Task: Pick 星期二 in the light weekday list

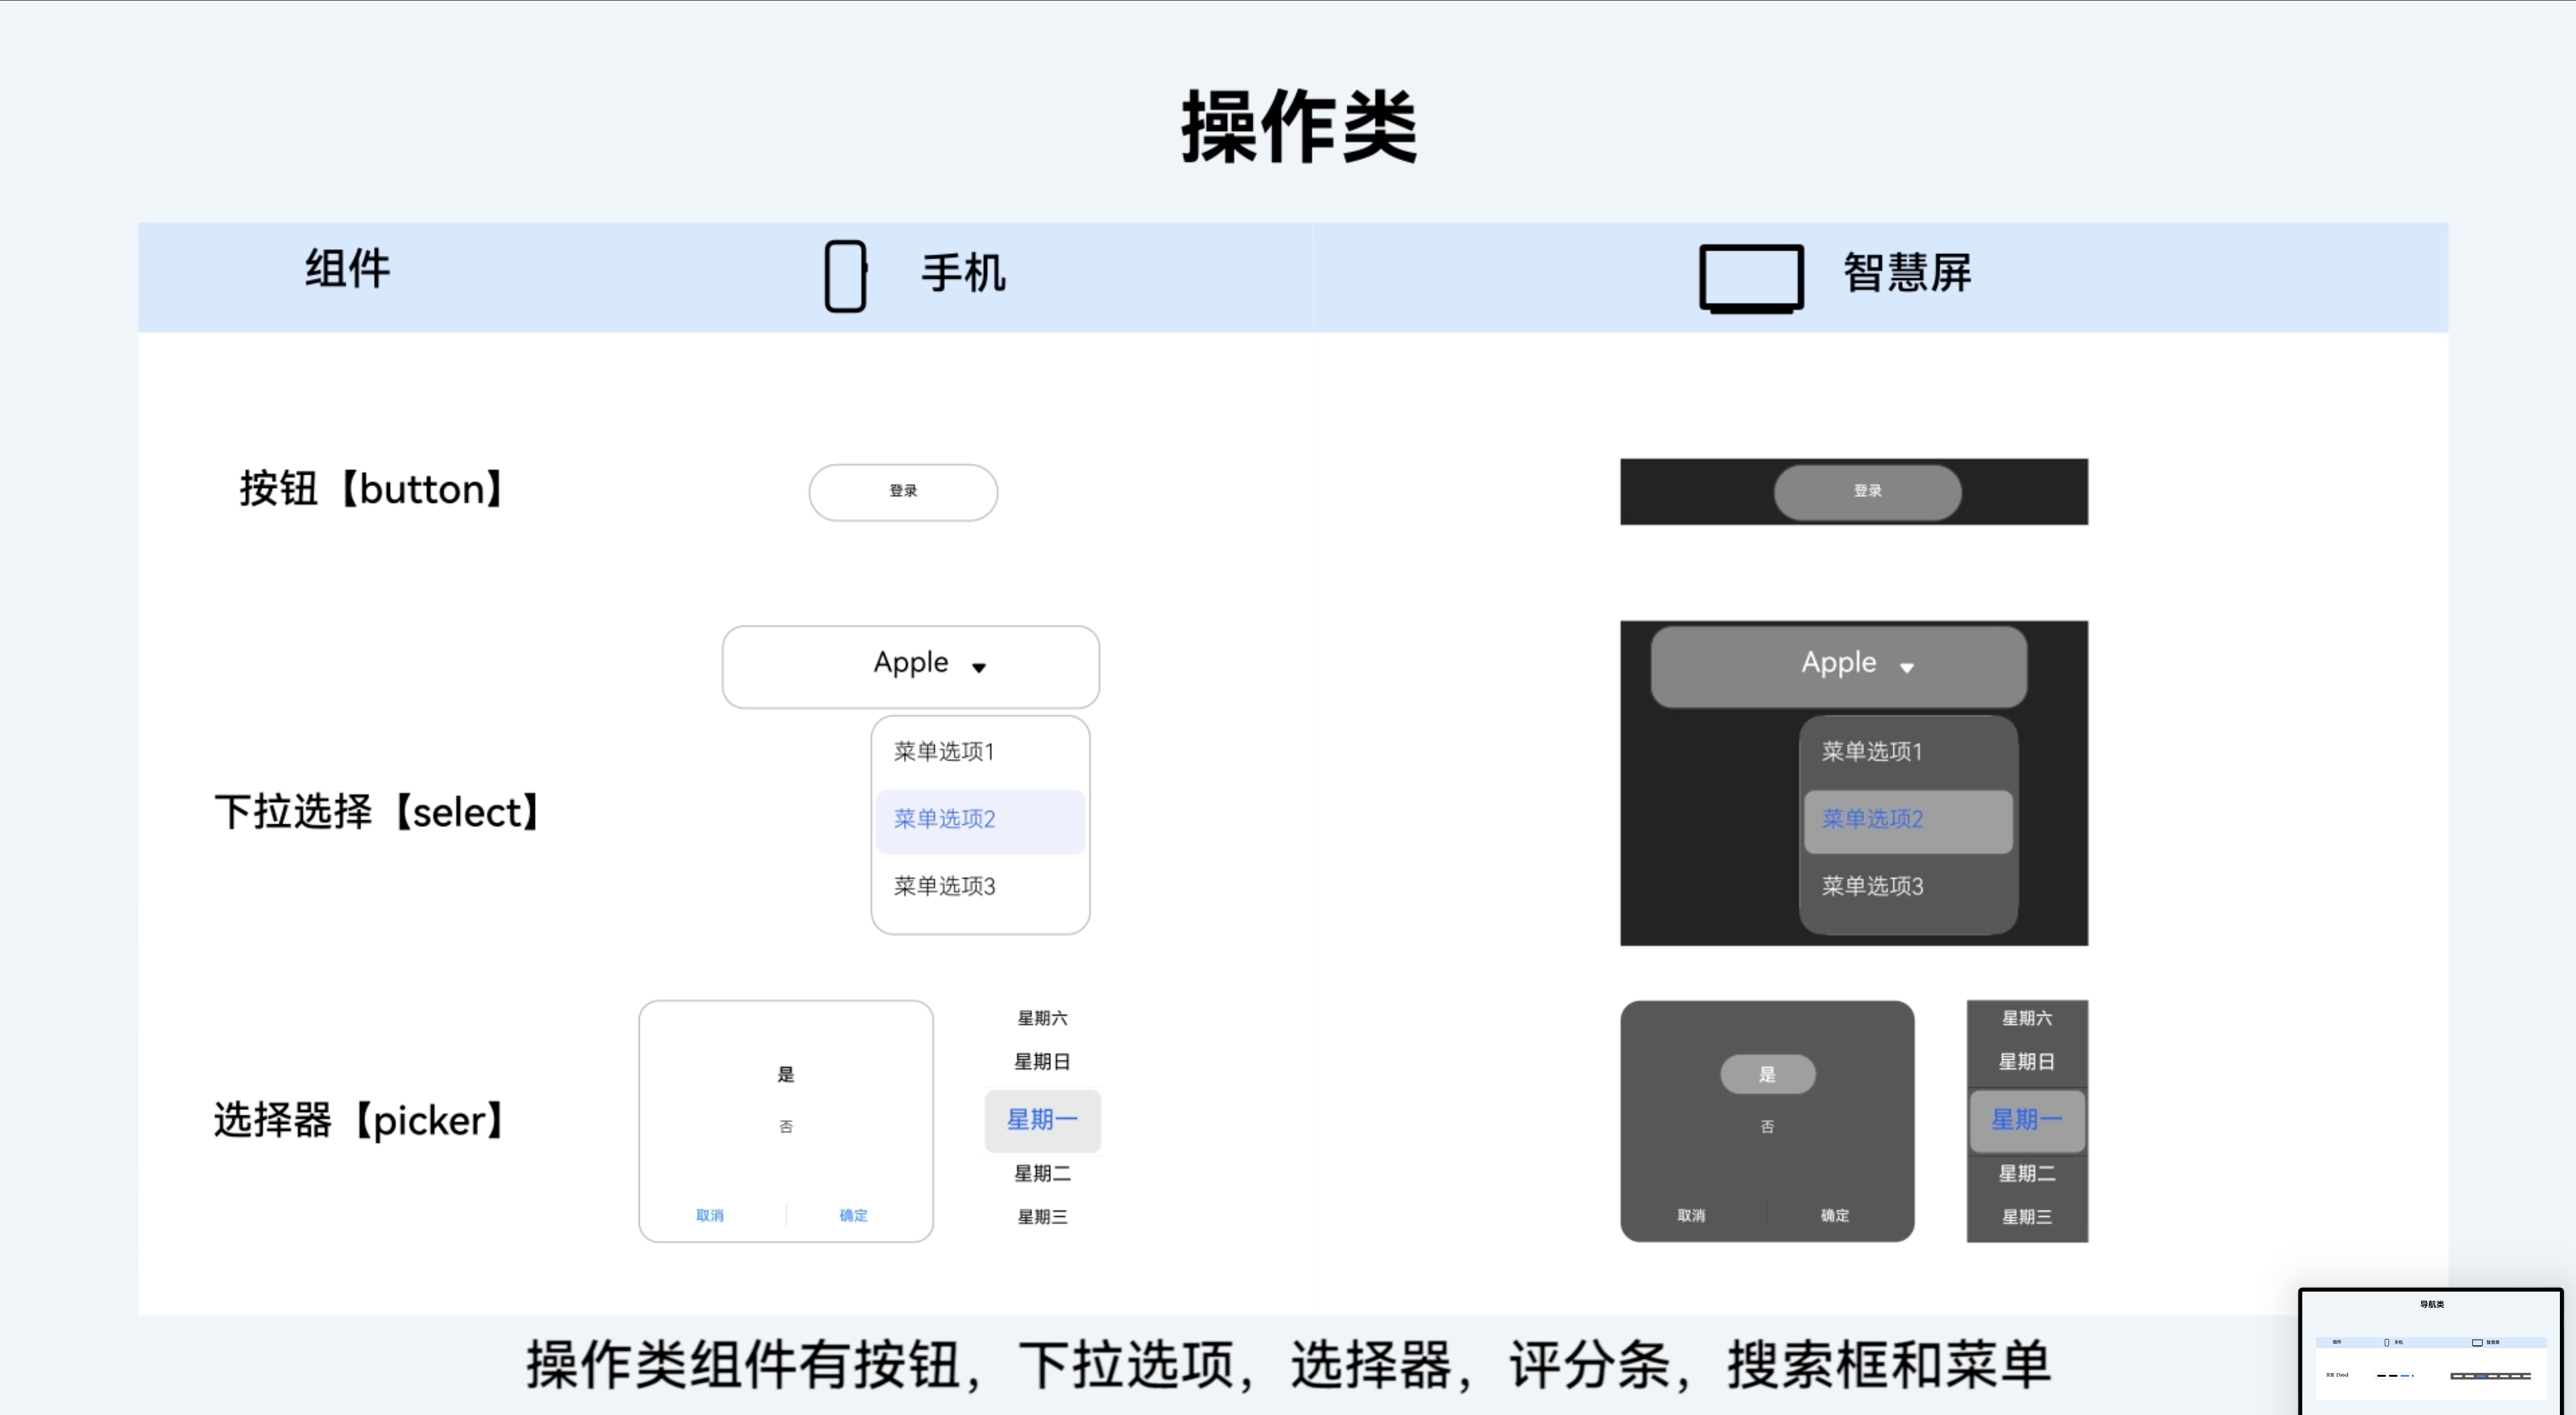Action: click(1042, 1173)
